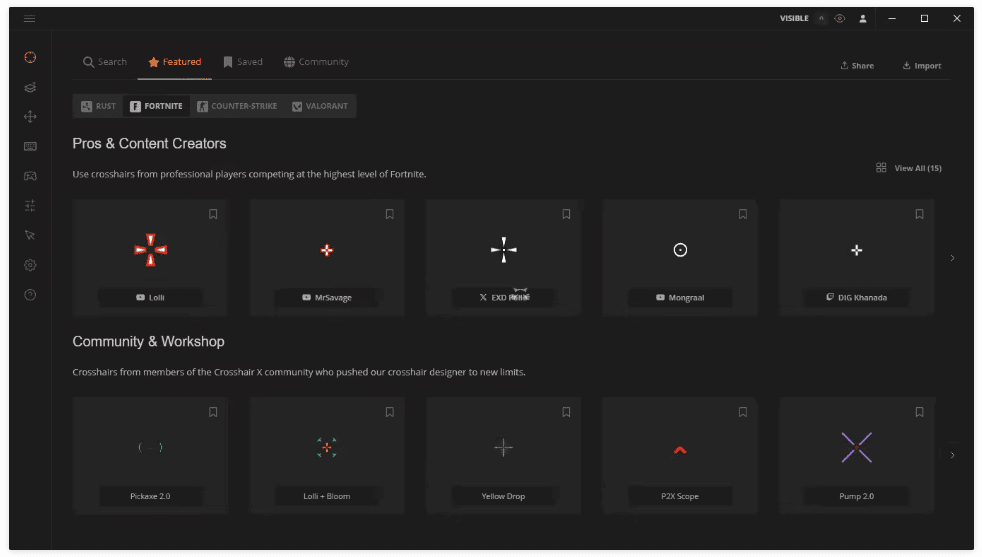Viewport: 982px width, 557px height.
Task: Click View All (15) link
Action: (x=909, y=168)
